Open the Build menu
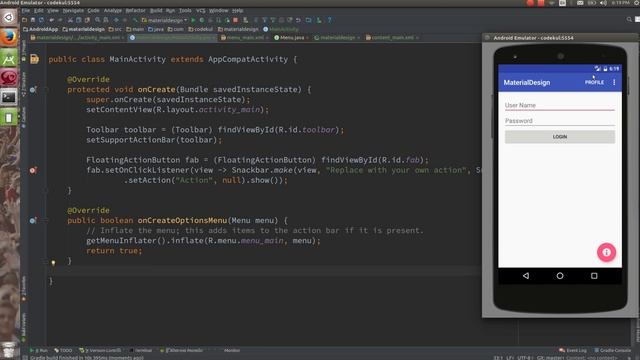 [156, 11]
